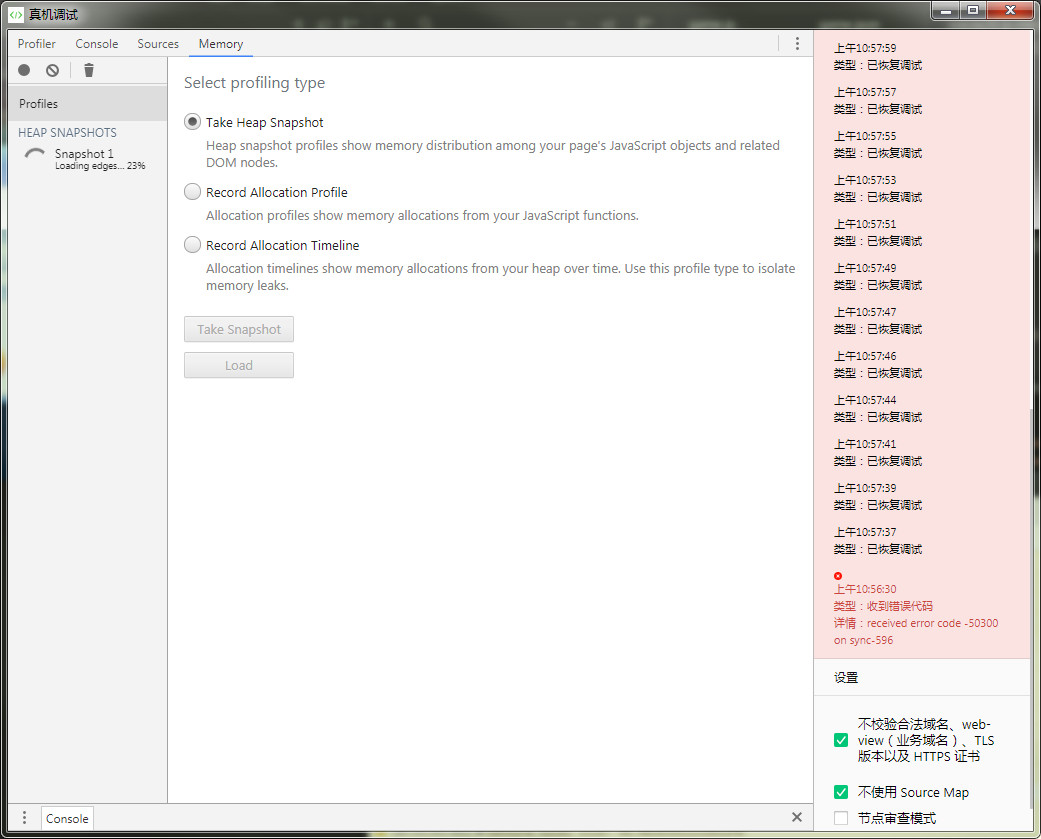Click the log entry at 上午10:57:49
This screenshot has width=1041, height=839.
pos(878,276)
